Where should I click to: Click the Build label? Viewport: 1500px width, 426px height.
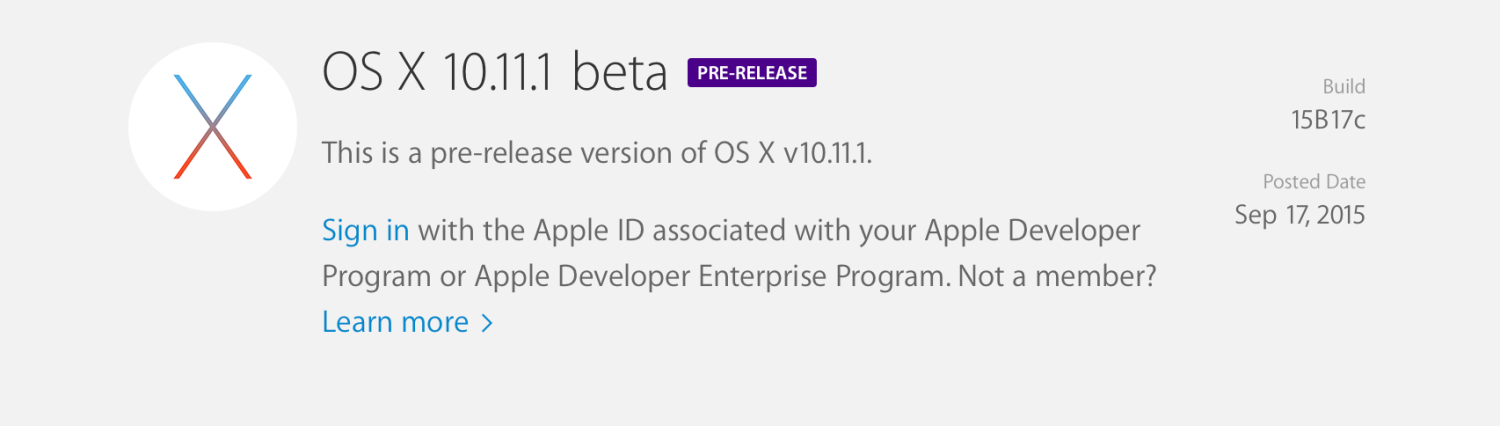tap(1344, 87)
